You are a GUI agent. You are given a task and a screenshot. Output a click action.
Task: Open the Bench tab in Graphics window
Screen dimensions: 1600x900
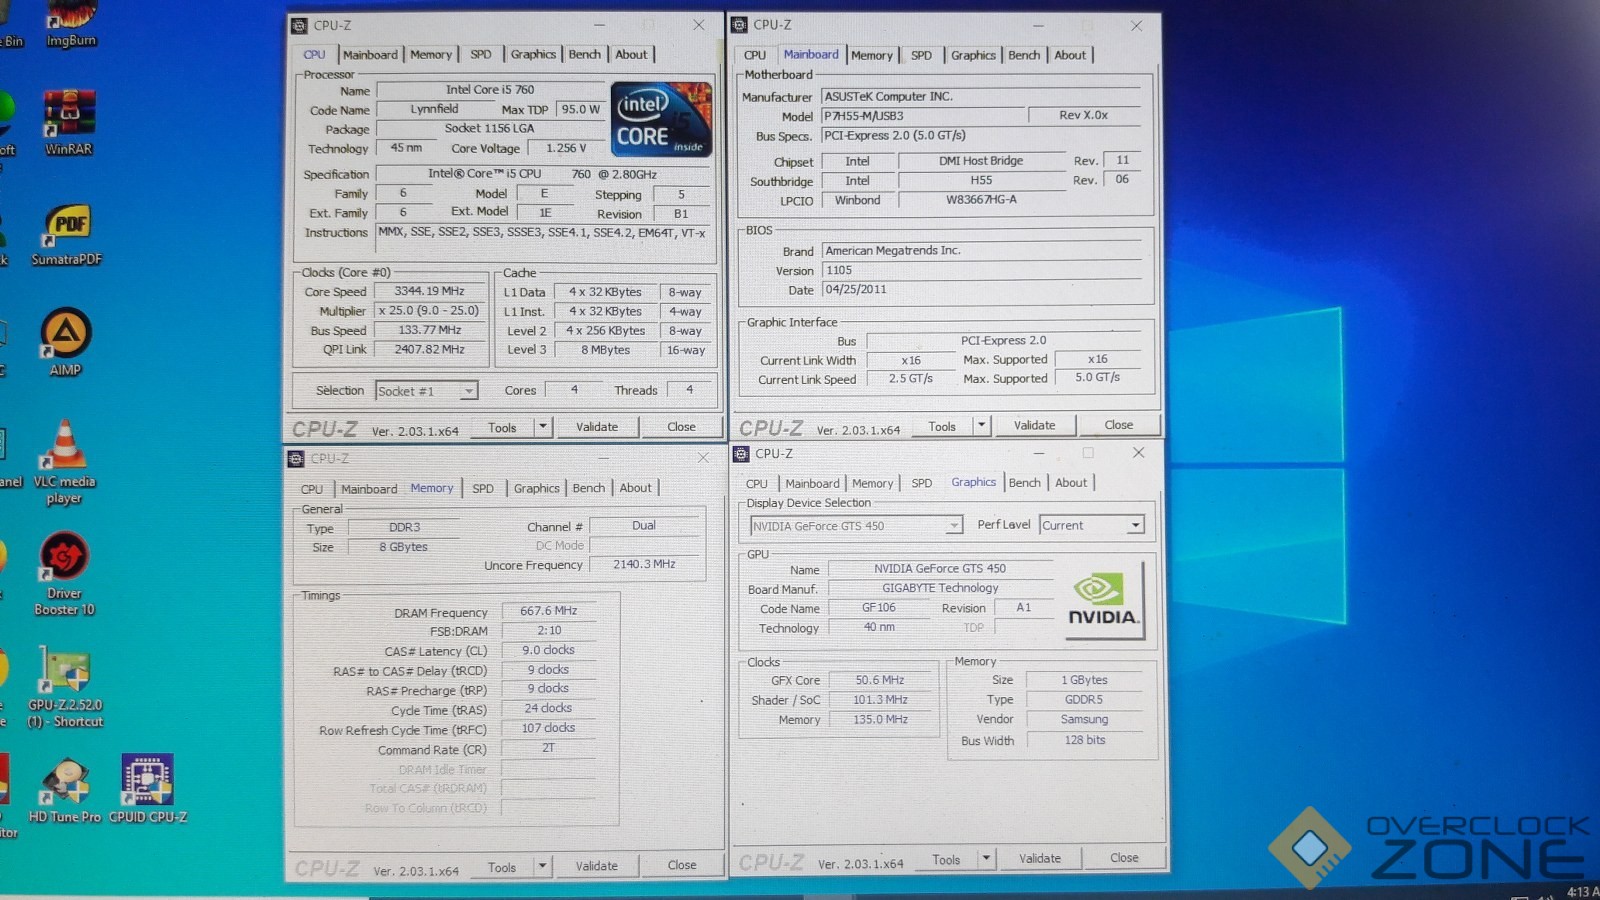tap(1024, 483)
